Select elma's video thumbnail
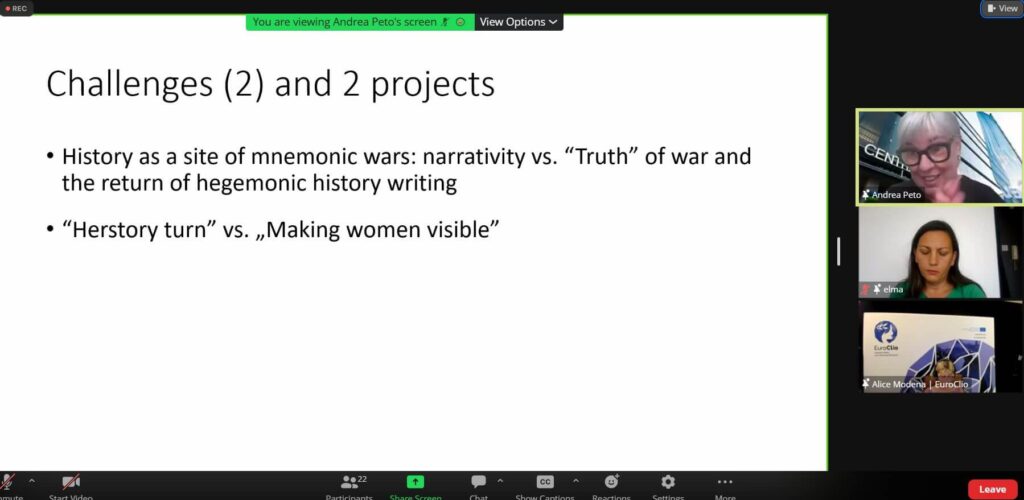1024x500 pixels. [940, 253]
